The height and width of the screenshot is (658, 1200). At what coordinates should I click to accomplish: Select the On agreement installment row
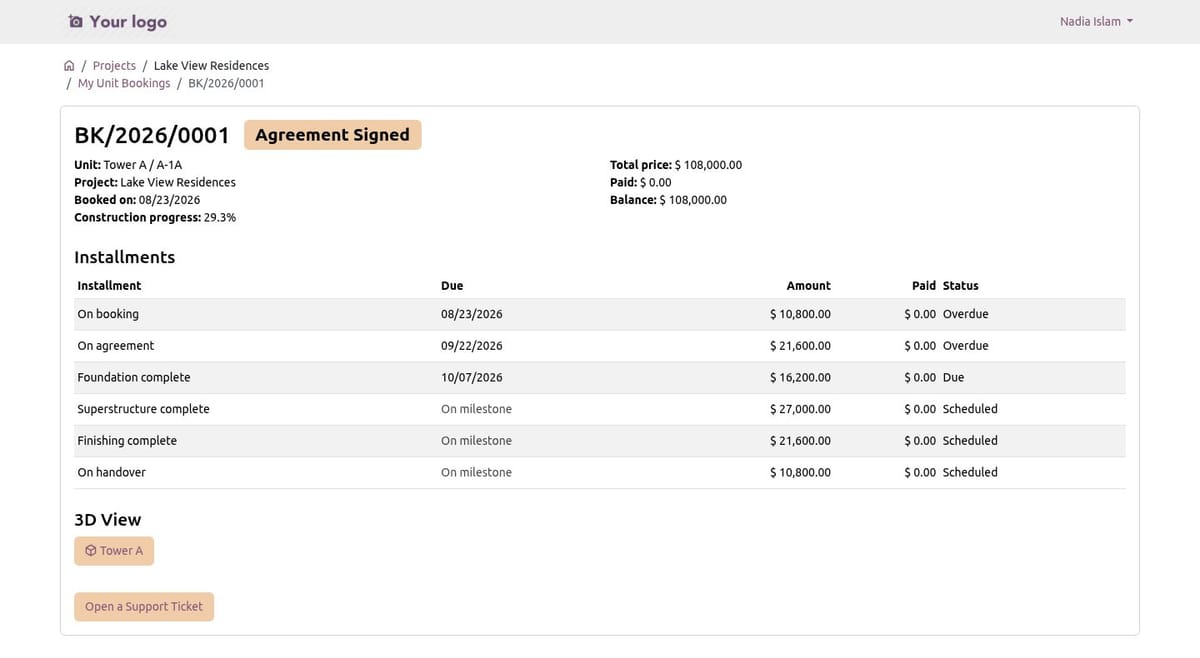(600, 346)
